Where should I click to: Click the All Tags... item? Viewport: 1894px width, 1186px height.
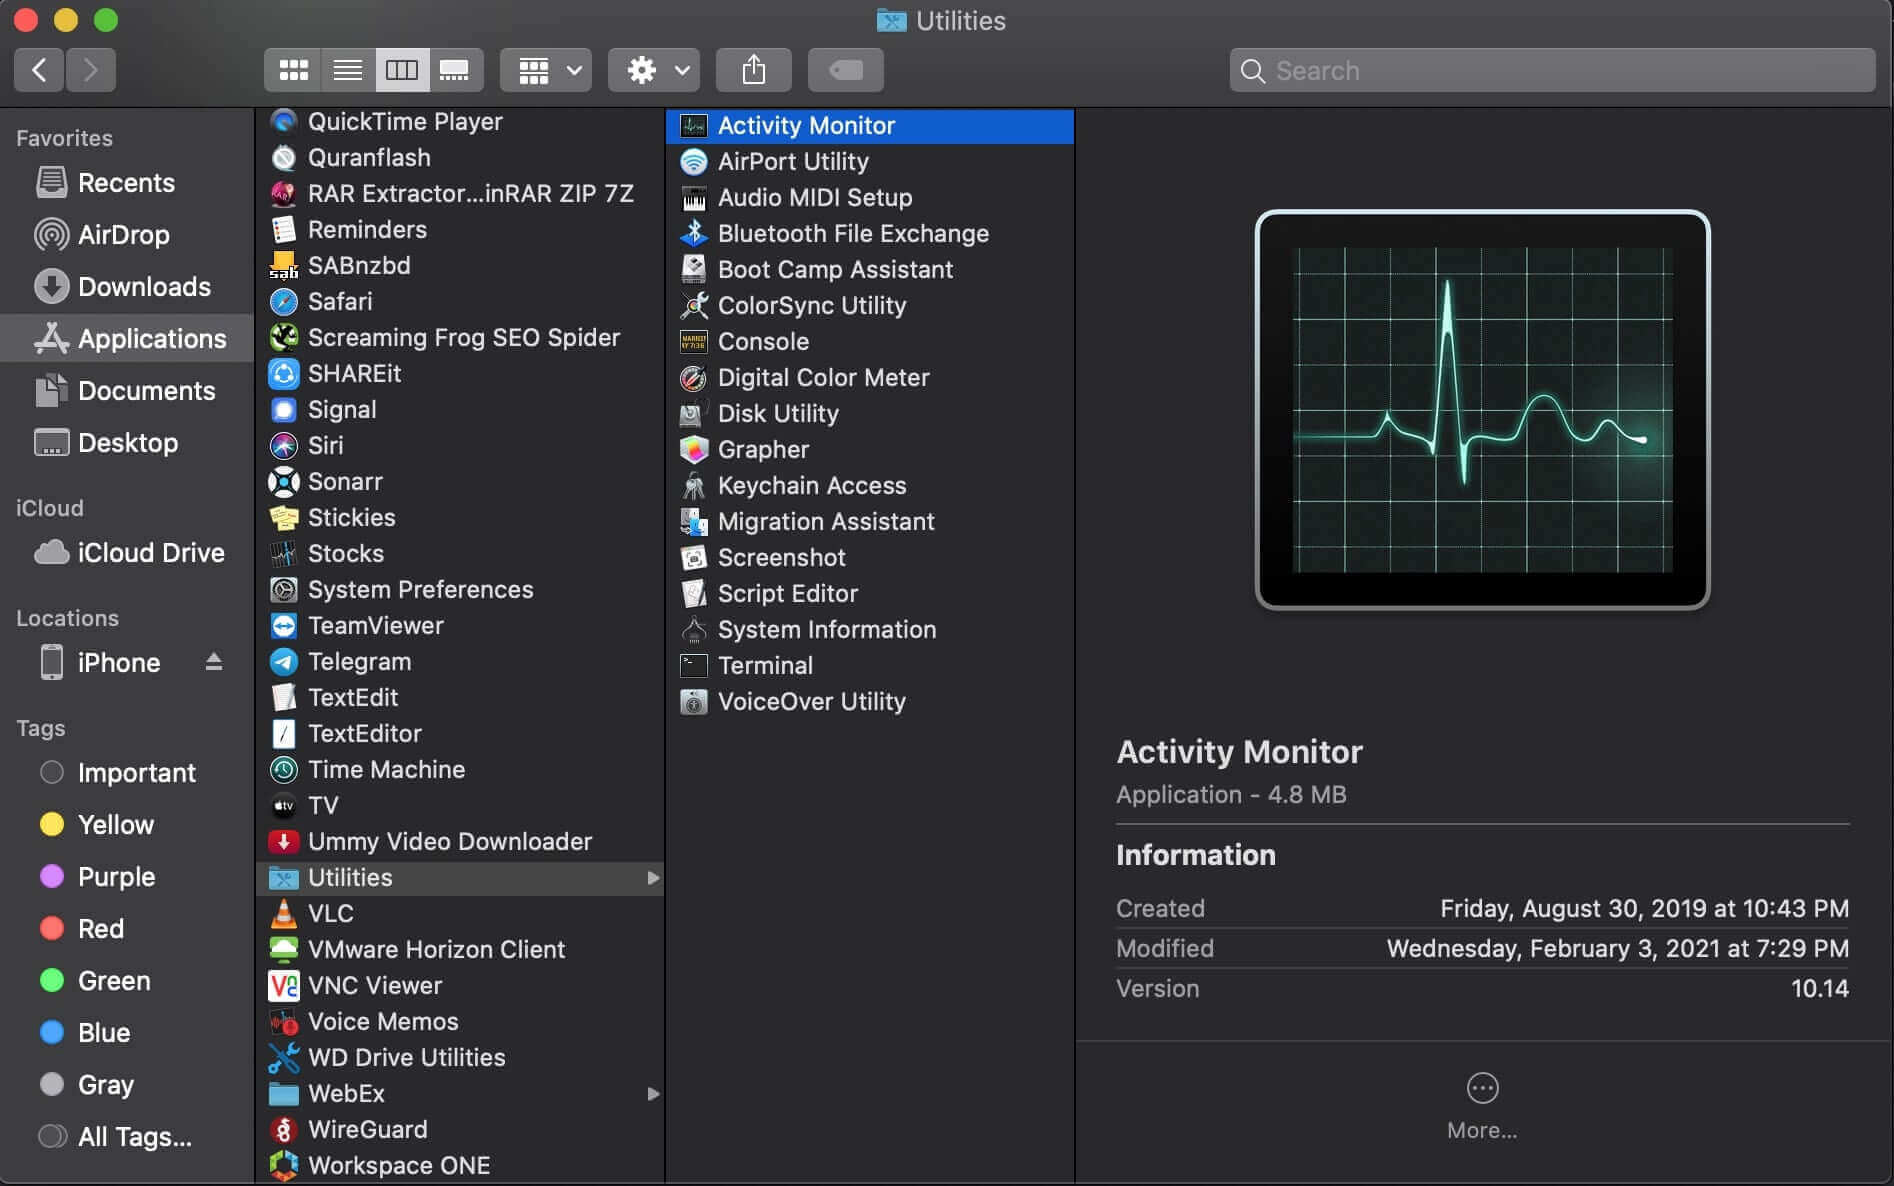126,1137
